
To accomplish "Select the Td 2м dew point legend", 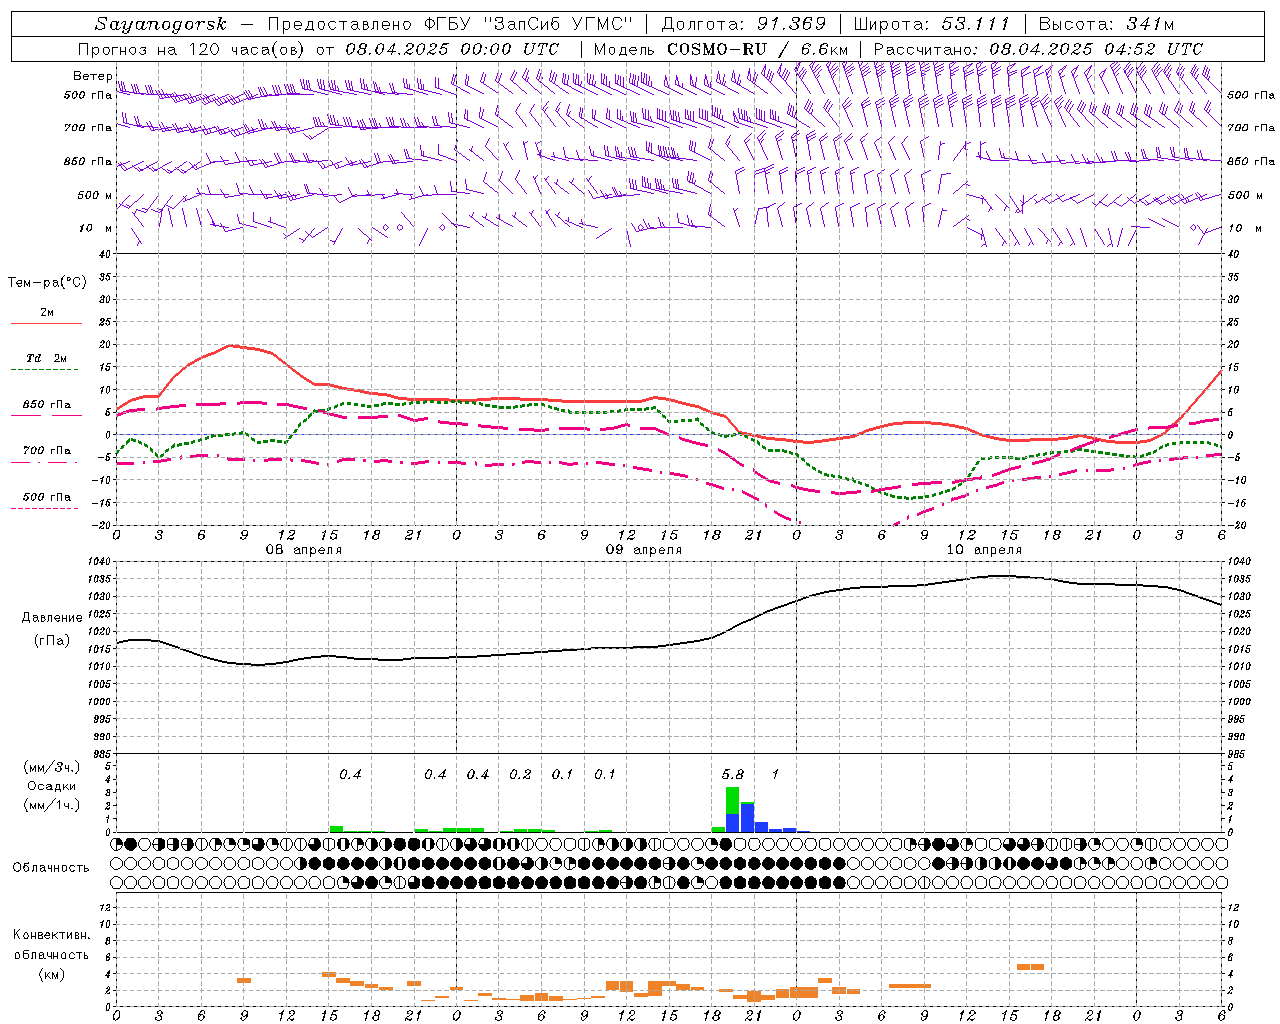I will coord(46,359).
